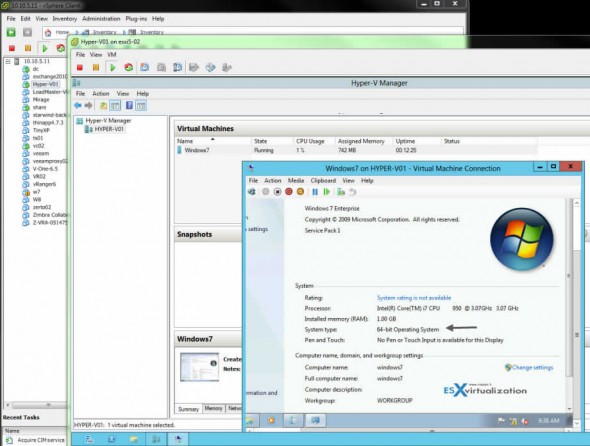Click green back arrow in vSphere Client
590x446 pixels.
coord(11,32)
